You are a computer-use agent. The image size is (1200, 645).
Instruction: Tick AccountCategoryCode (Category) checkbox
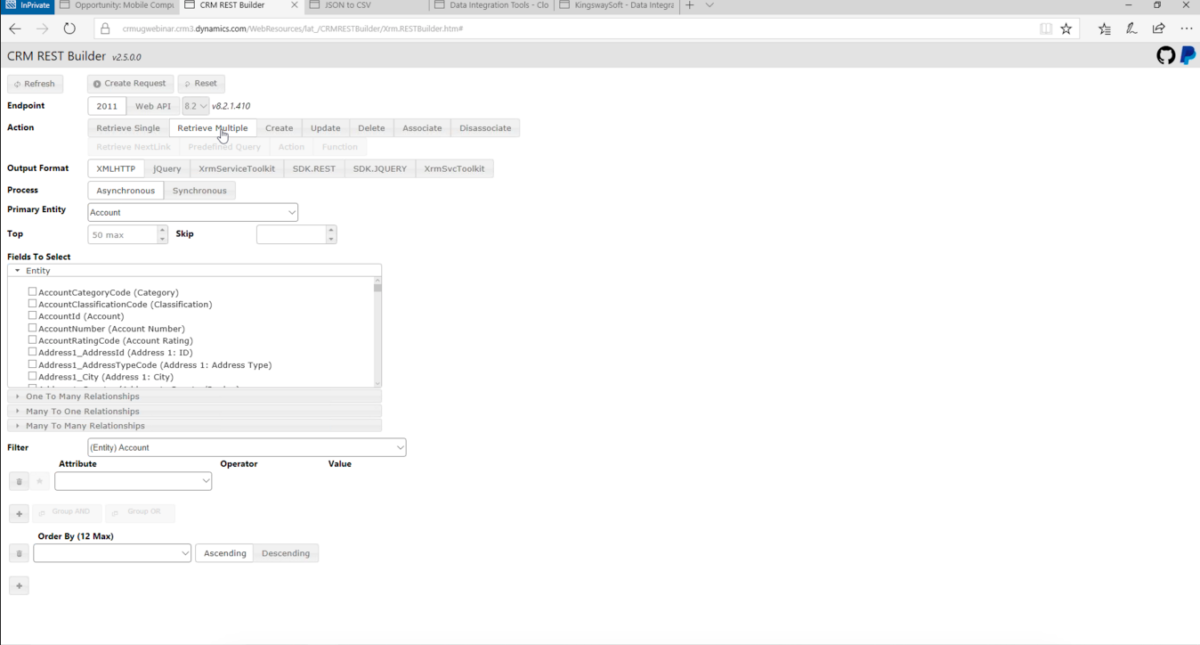tap(32, 292)
